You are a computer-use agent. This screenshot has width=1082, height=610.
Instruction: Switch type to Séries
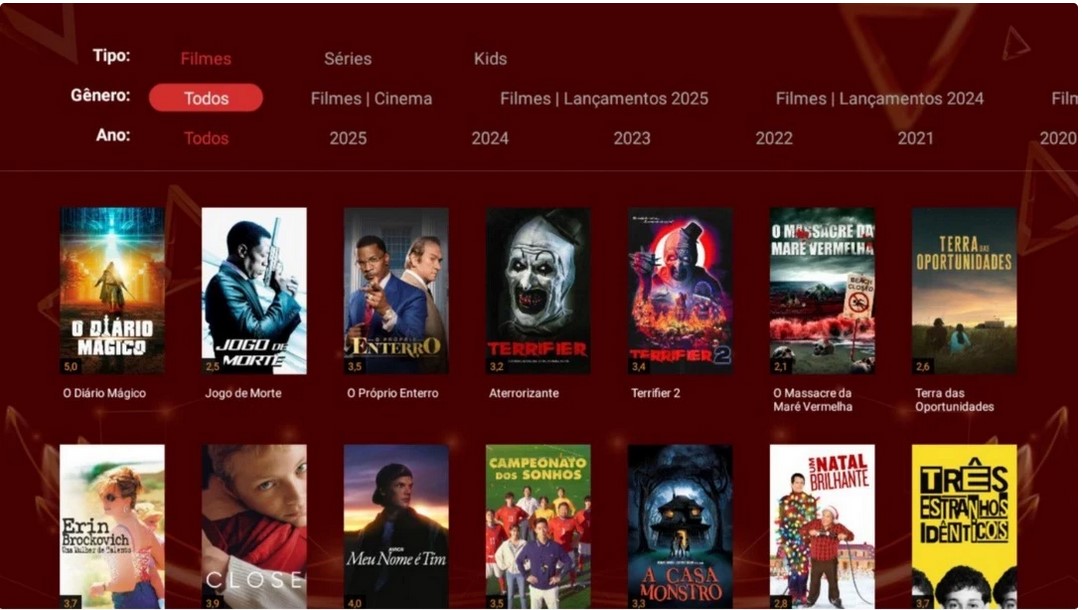click(x=348, y=59)
